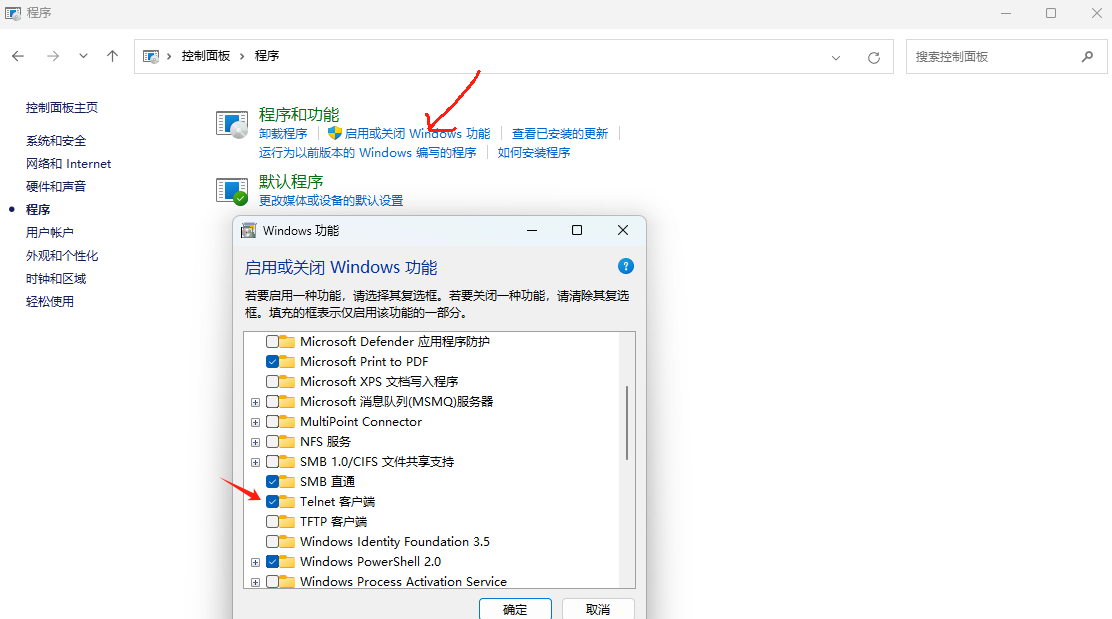Expand Windows Process Activation Service node

255,582
